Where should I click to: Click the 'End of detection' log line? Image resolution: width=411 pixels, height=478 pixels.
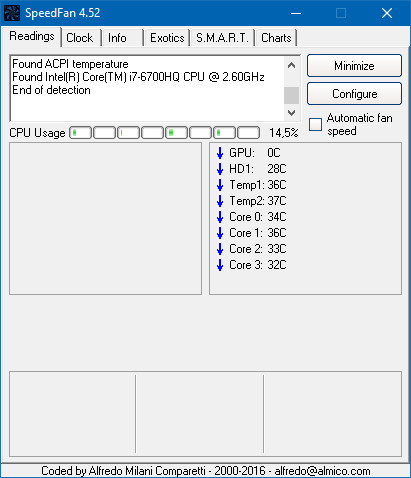click(x=51, y=90)
